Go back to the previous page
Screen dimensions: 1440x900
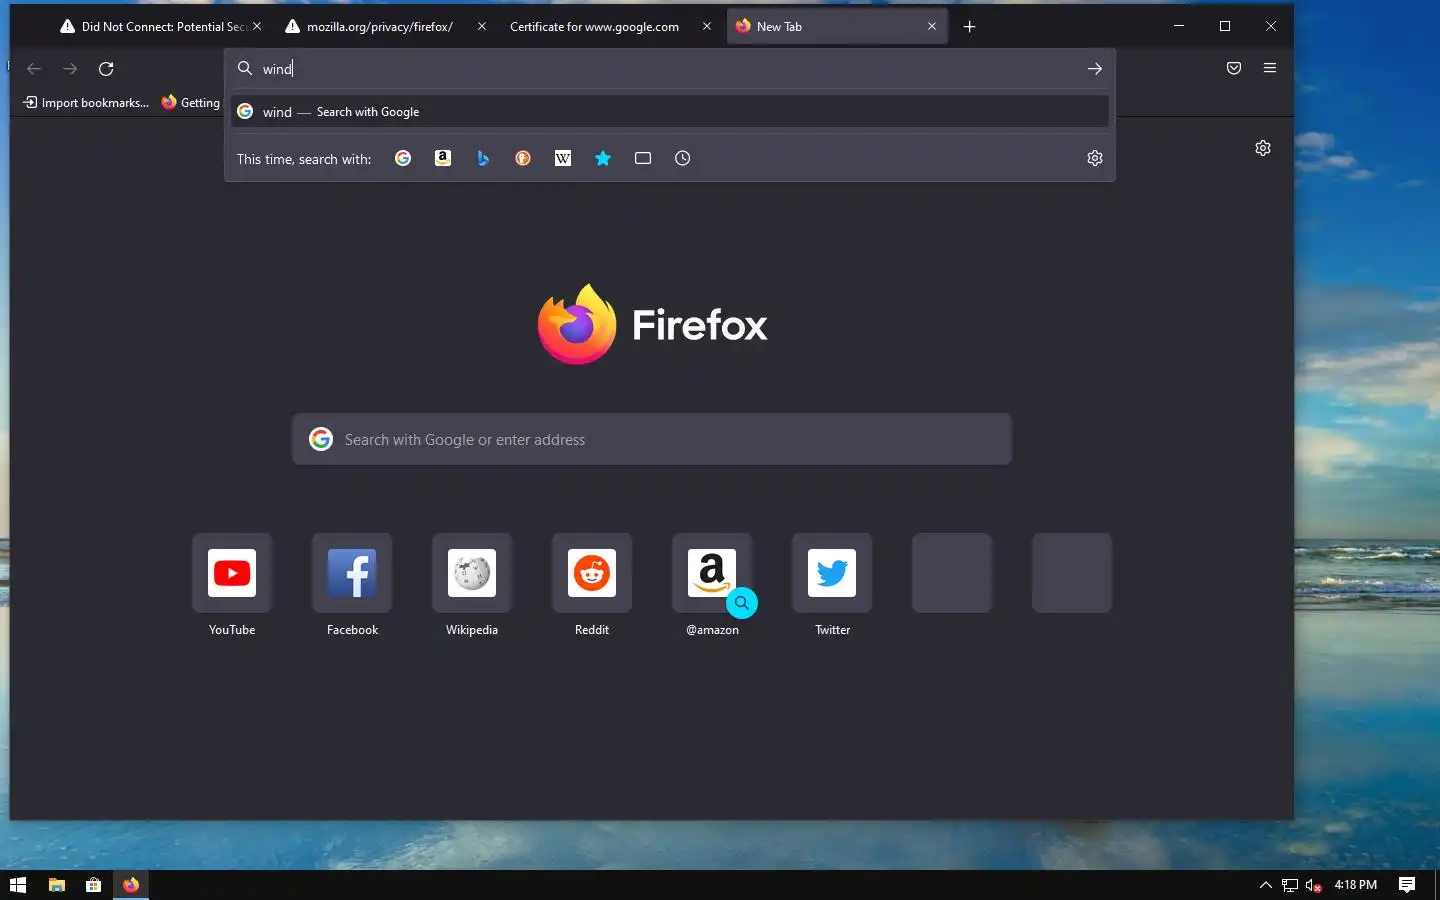(34, 68)
